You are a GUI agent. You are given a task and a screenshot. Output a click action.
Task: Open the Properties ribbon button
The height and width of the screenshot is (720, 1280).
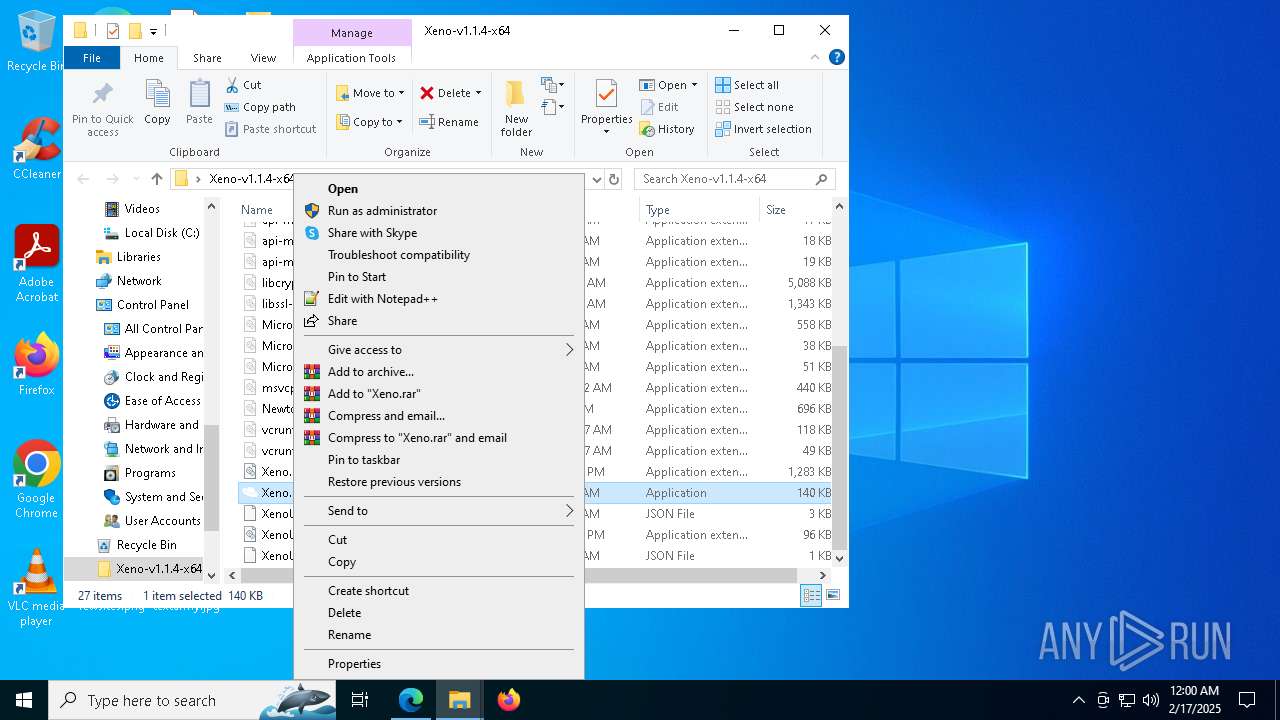point(606,108)
